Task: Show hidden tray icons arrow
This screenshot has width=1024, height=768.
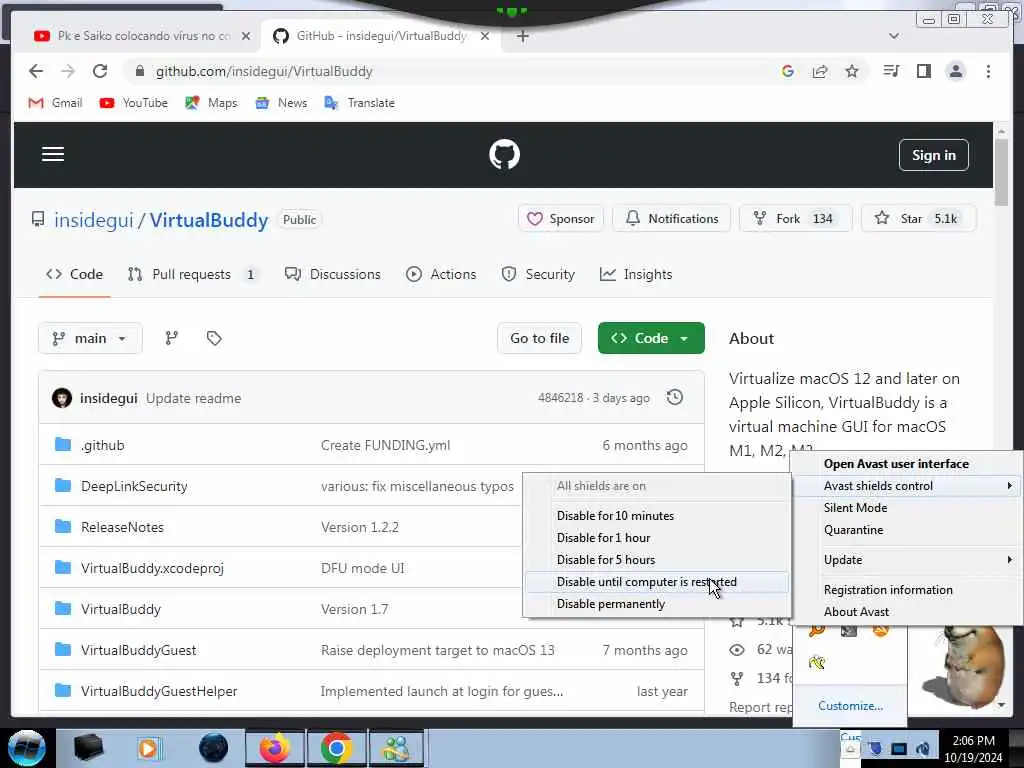Action: tap(850, 750)
